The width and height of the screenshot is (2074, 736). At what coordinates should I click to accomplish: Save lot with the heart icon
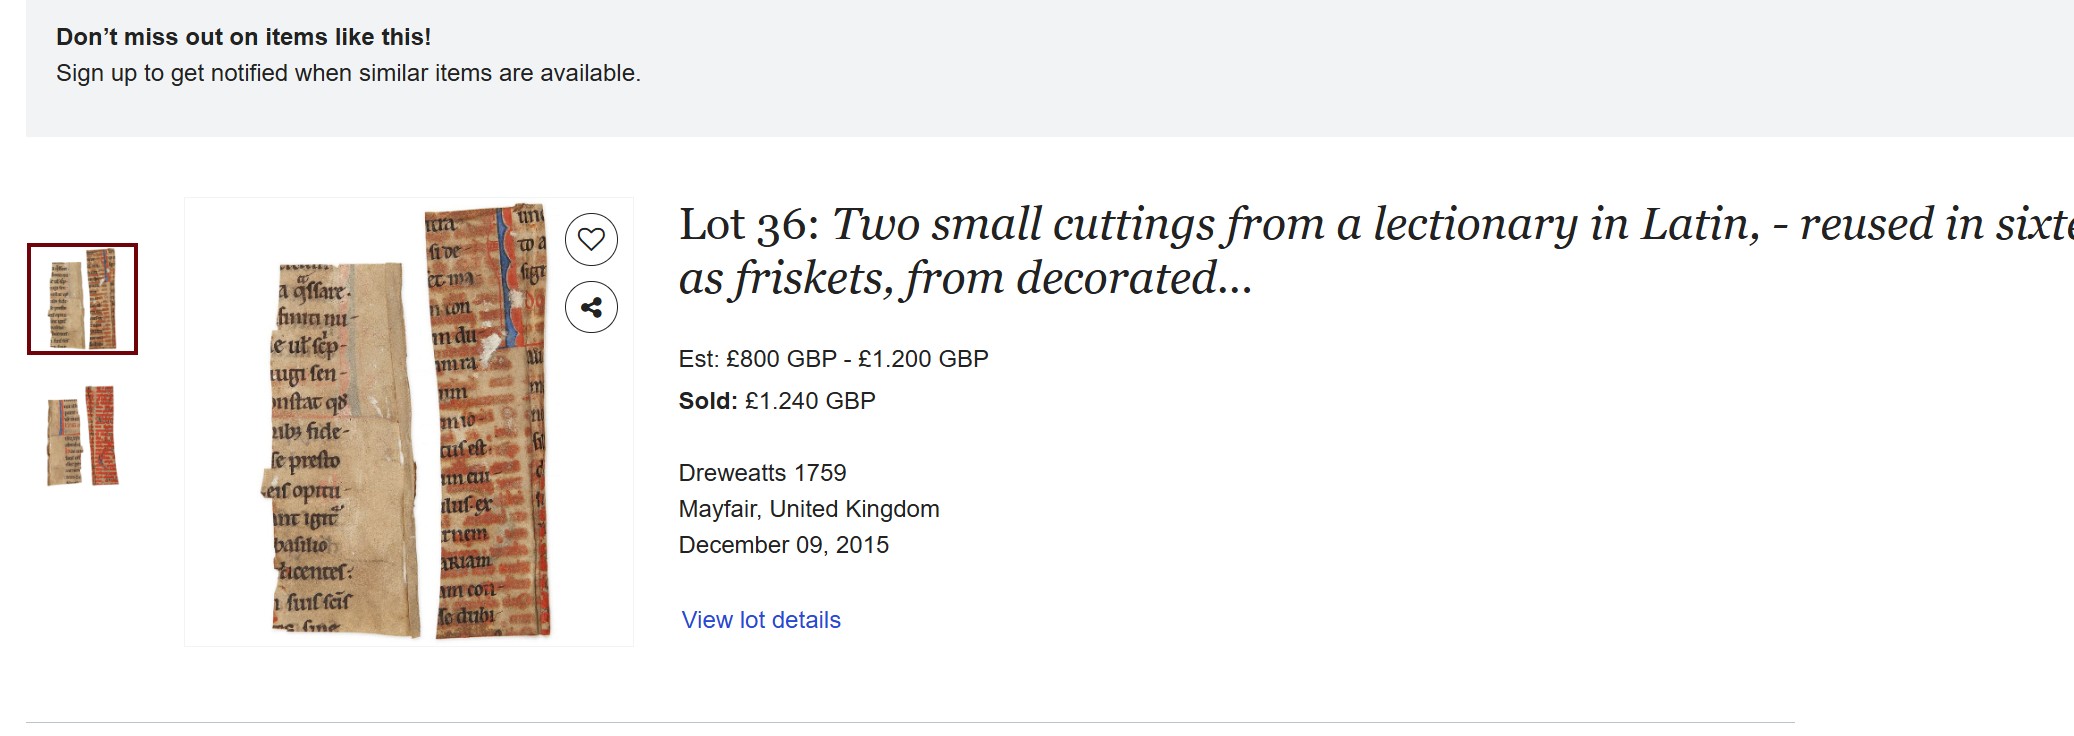(x=591, y=240)
